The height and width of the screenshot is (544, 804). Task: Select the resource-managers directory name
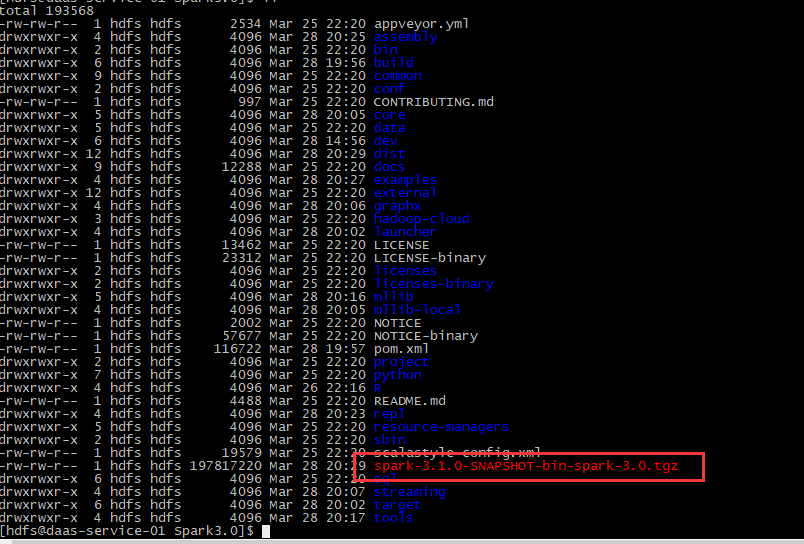click(x=441, y=427)
